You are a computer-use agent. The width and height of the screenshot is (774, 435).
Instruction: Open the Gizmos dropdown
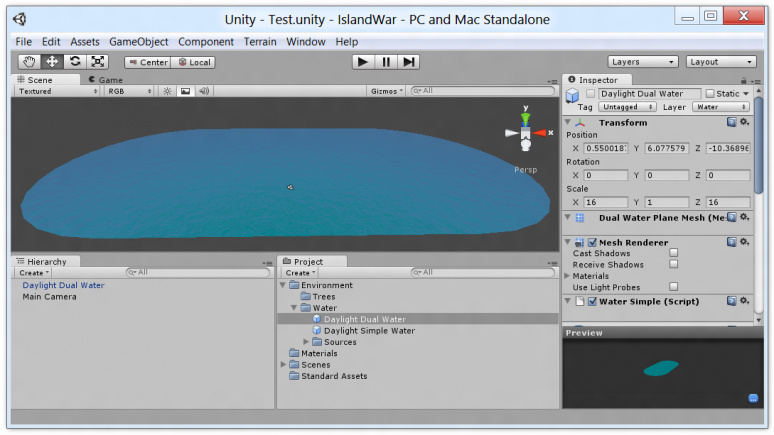coord(387,91)
